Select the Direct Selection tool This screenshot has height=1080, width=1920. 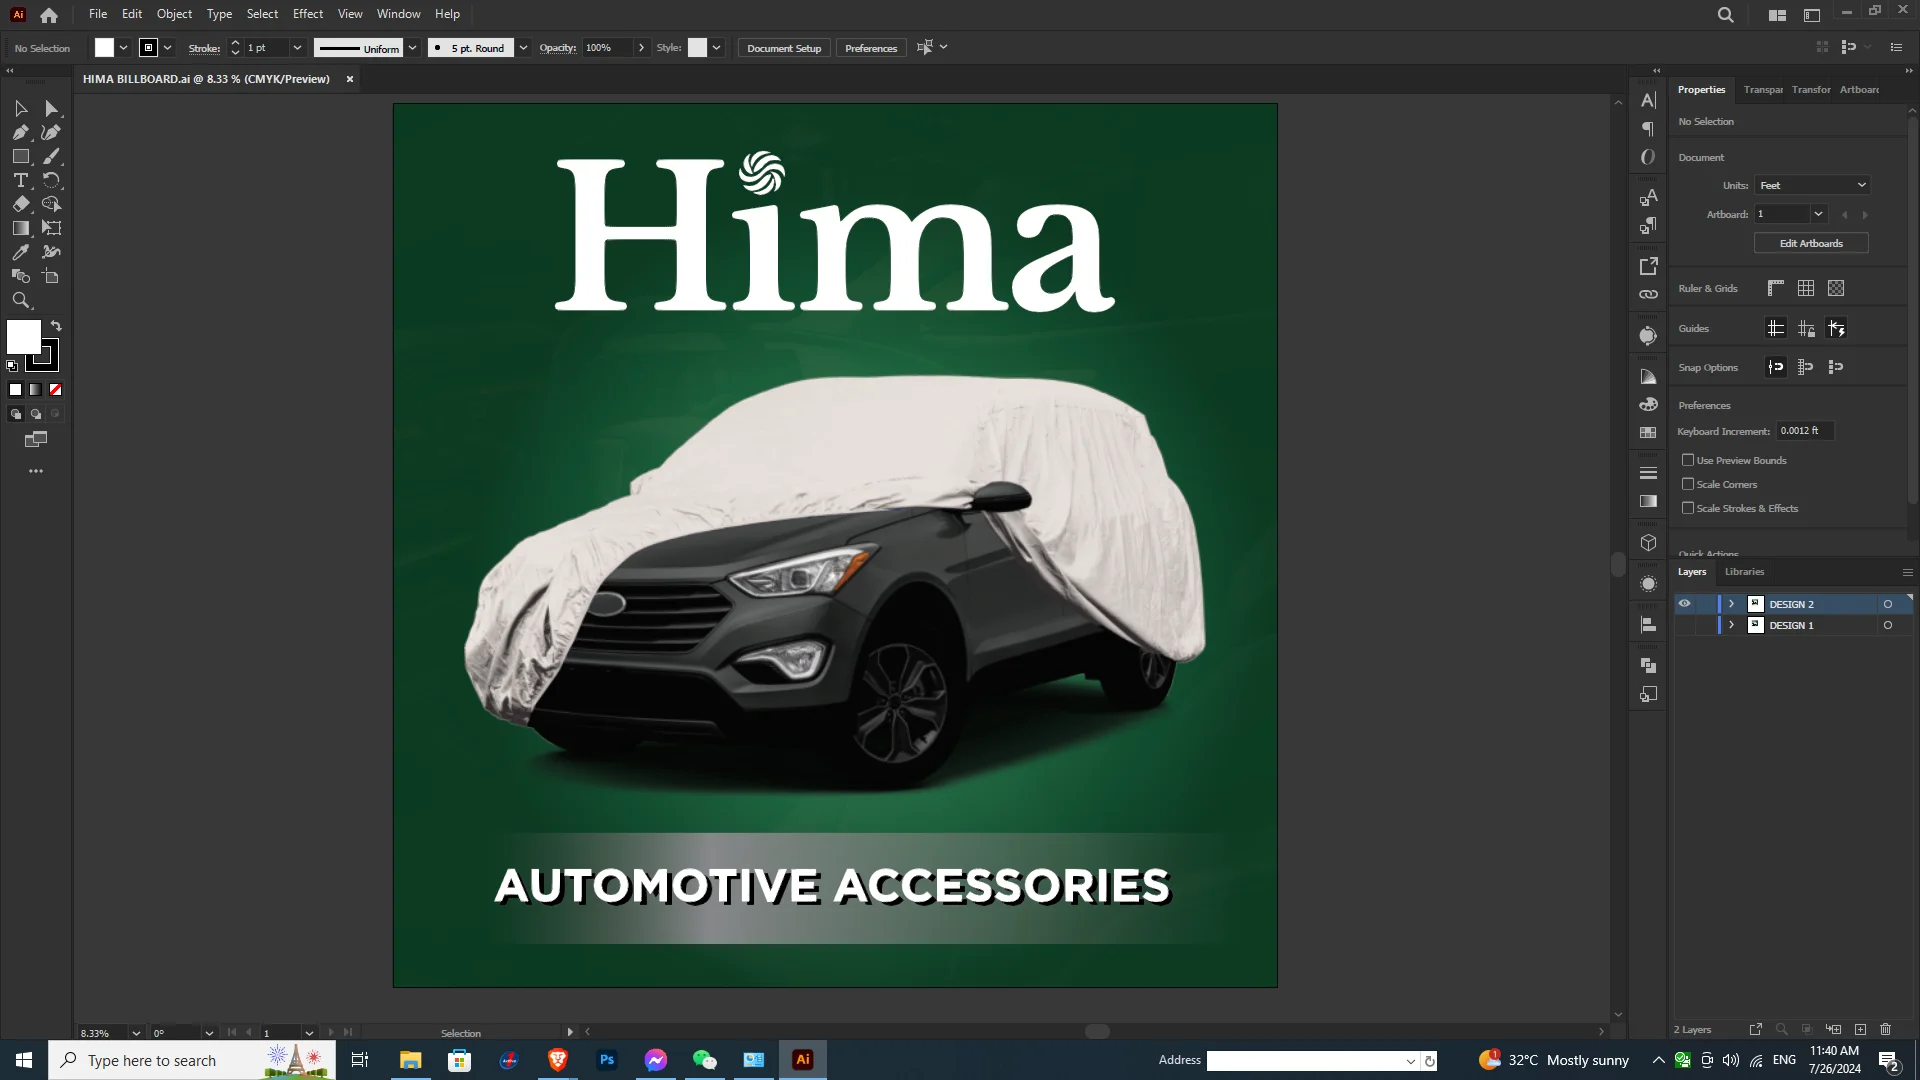52,108
